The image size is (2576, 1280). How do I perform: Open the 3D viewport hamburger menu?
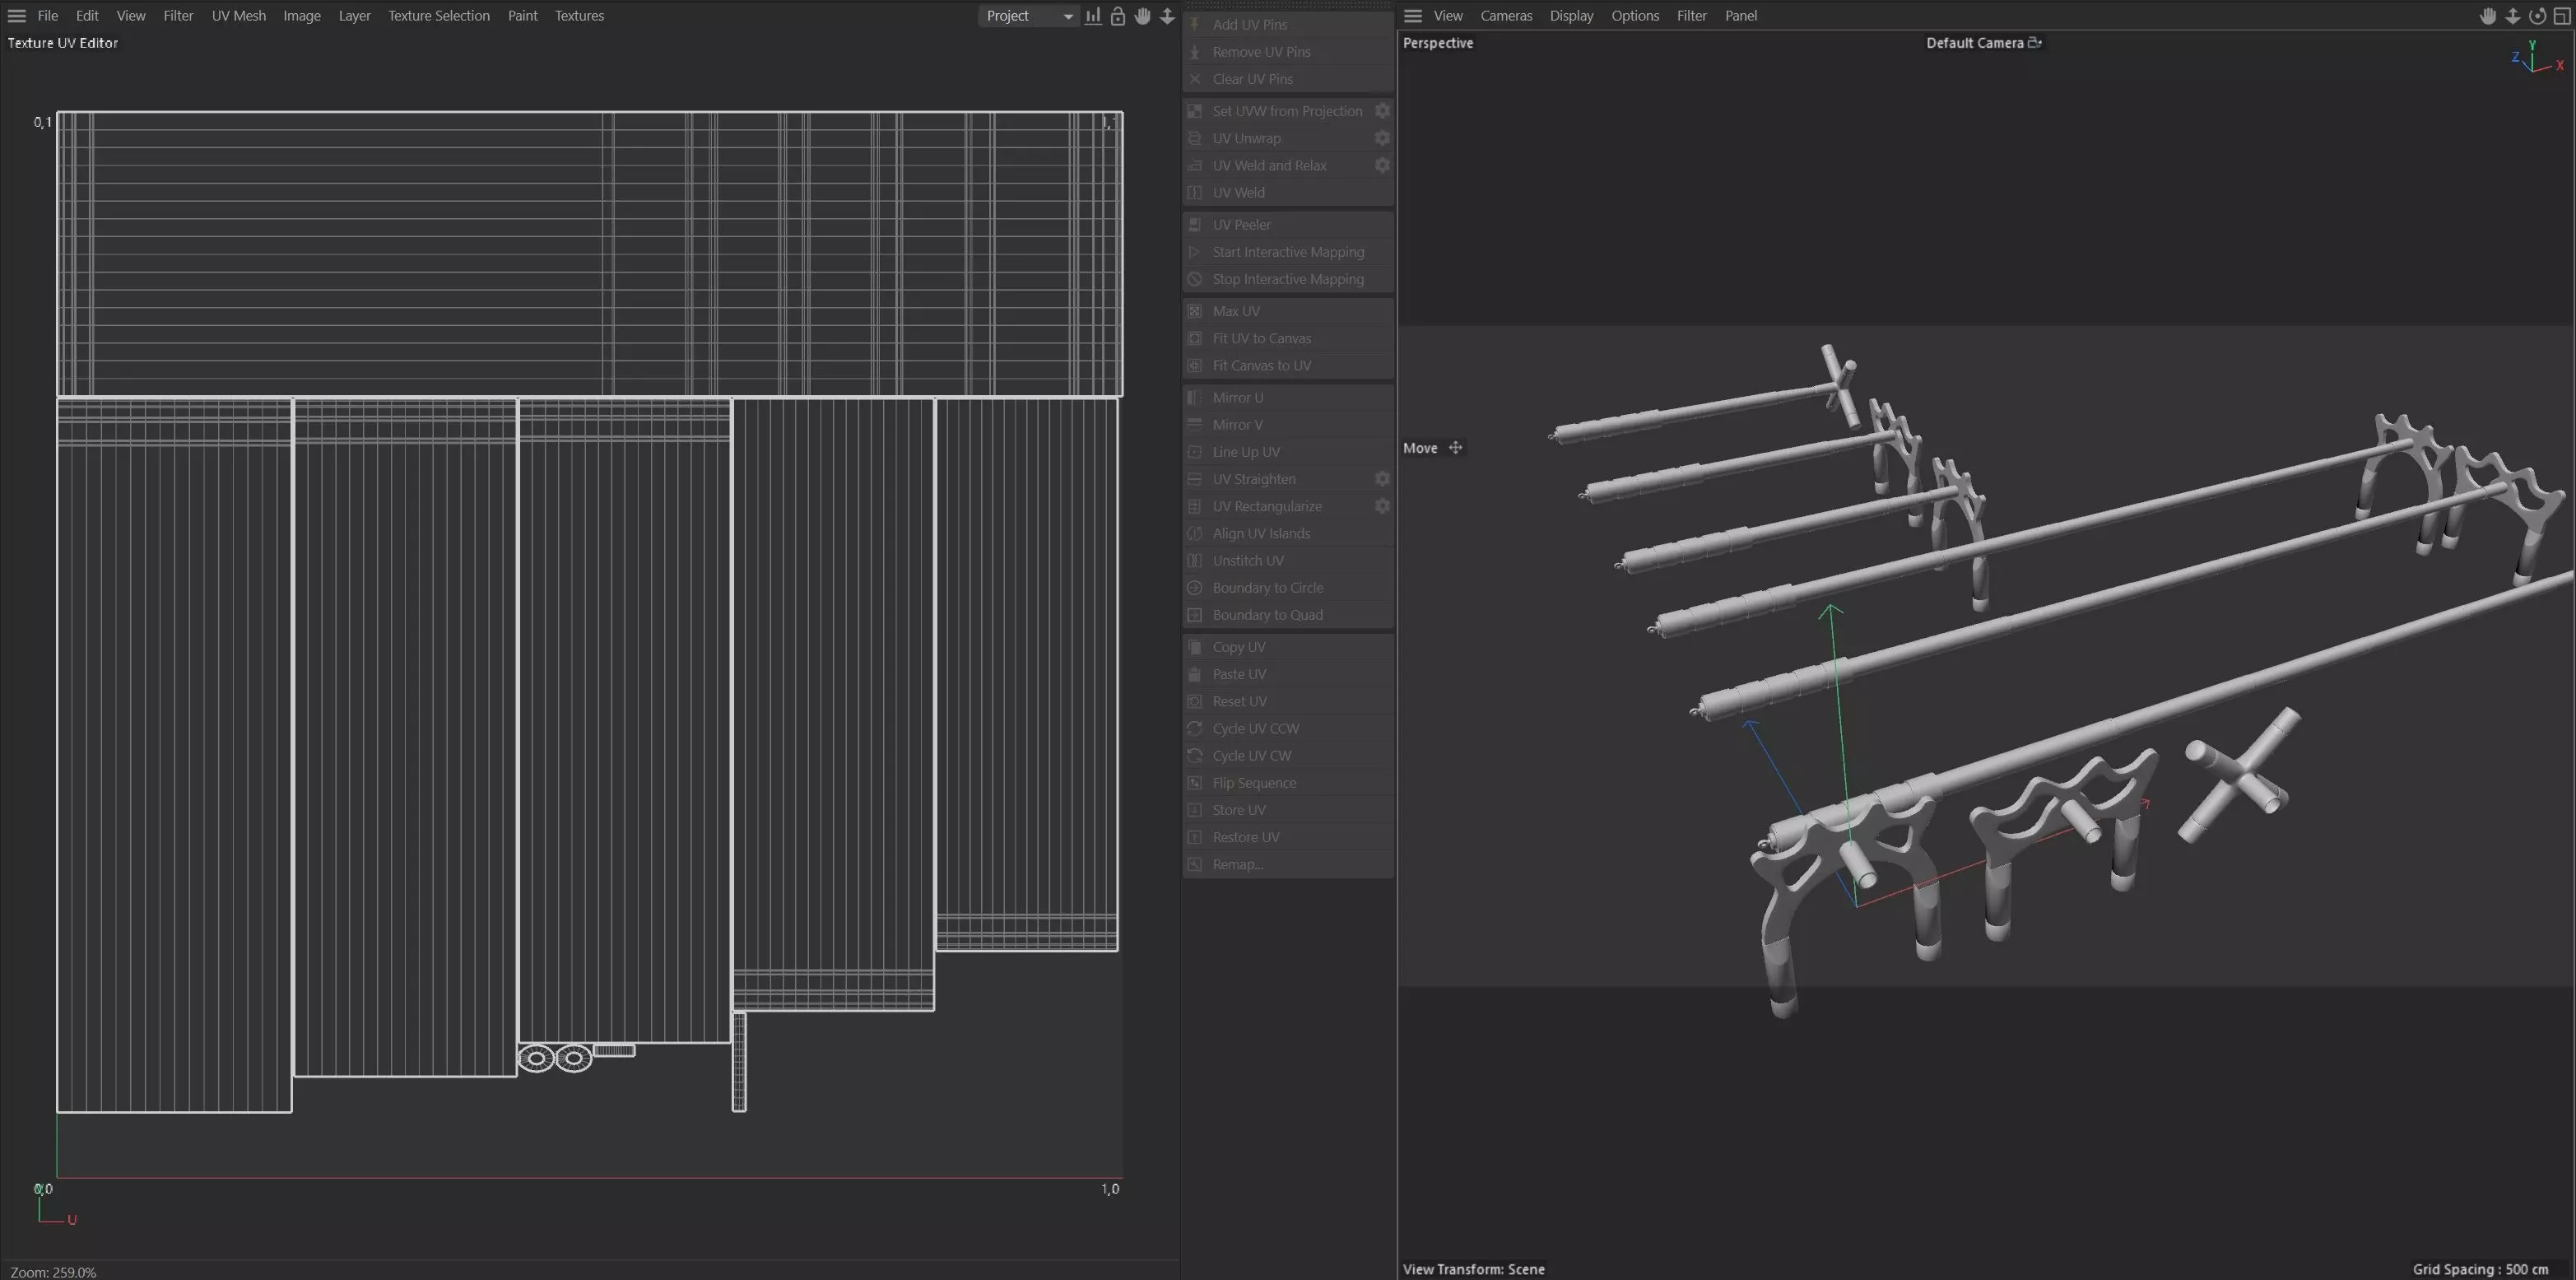pyautogui.click(x=1413, y=16)
